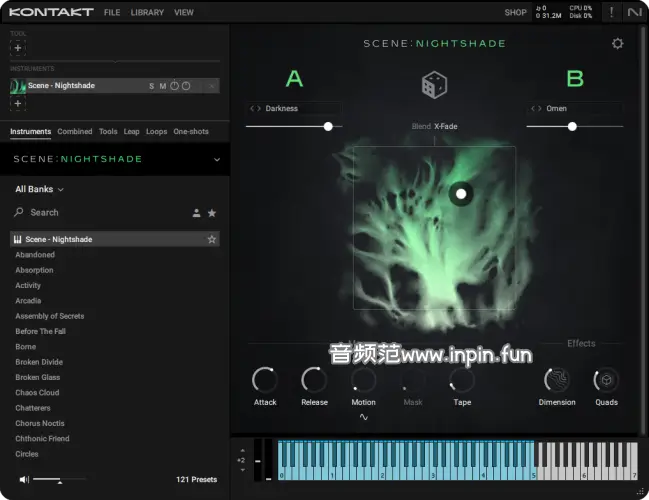Click the Attack knob
This screenshot has height=500, width=649.
[x=265, y=380]
